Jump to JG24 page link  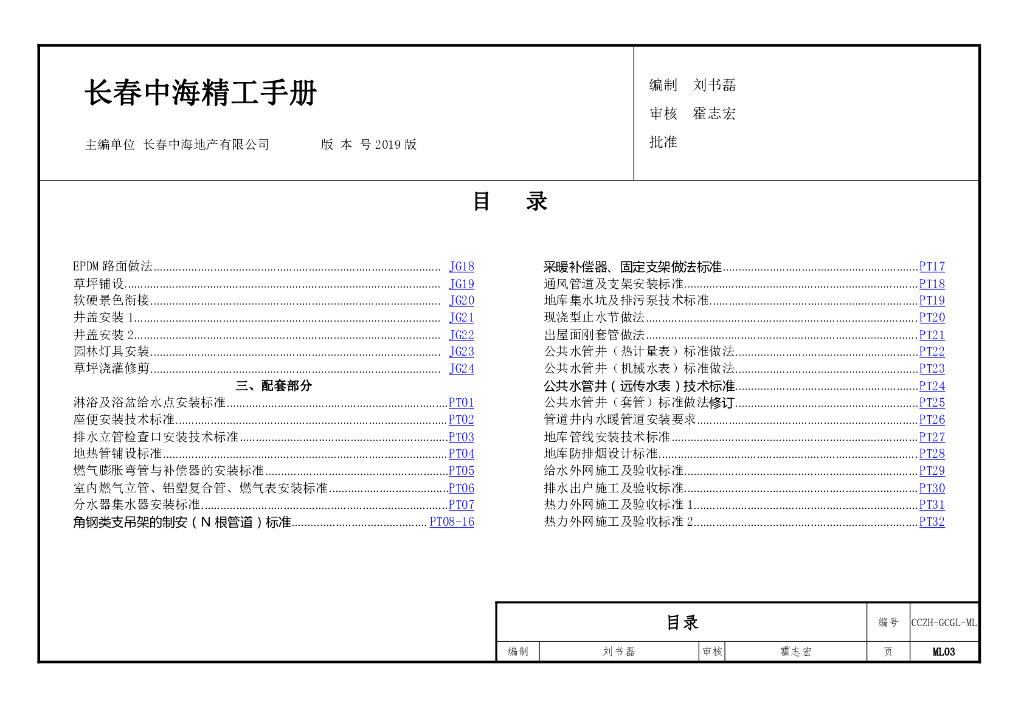coord(461,368)
